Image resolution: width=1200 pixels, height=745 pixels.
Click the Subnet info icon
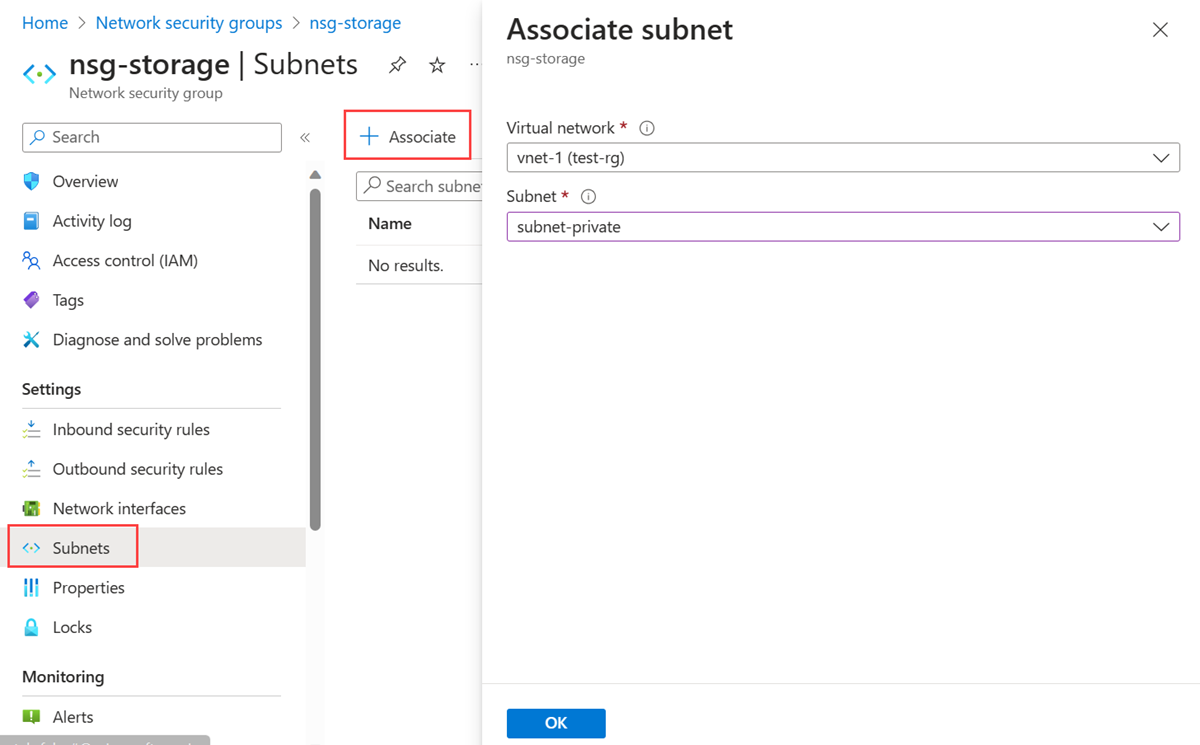pos(588,197)
